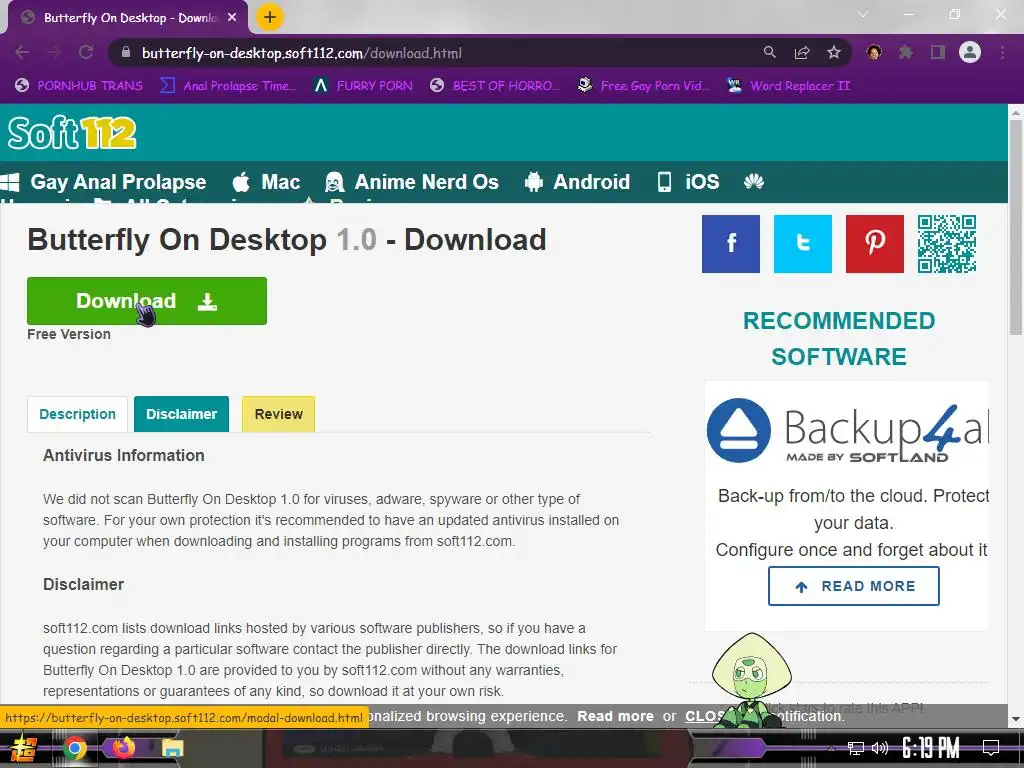This screenshot has height=768, width=1024.
Task: Switch to the Disclaimer tab
Action: point(182,414)
